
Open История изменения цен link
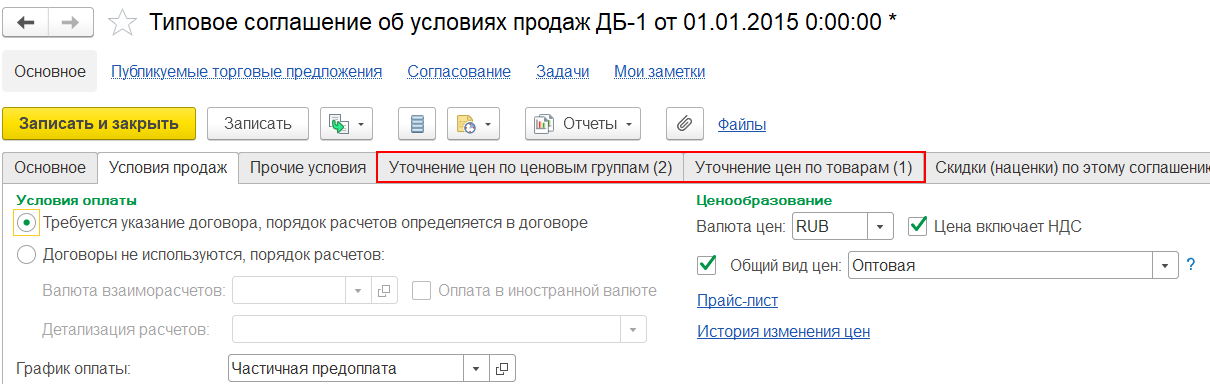coord(783,331)
